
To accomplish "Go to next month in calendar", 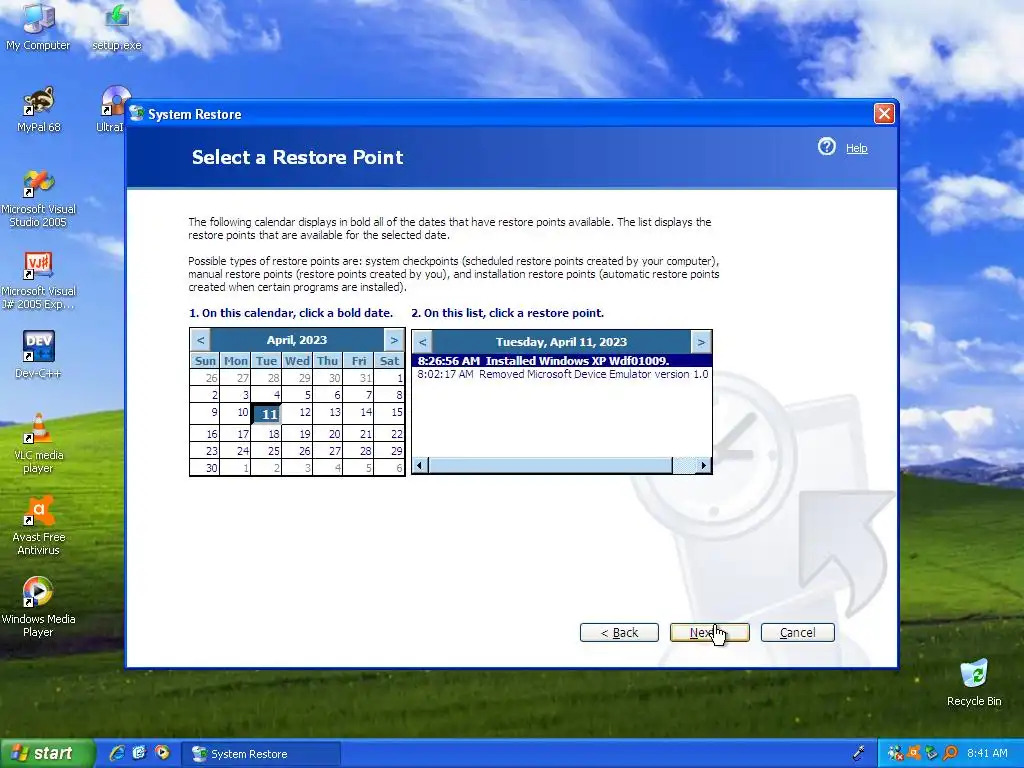I will pos(394,340).
